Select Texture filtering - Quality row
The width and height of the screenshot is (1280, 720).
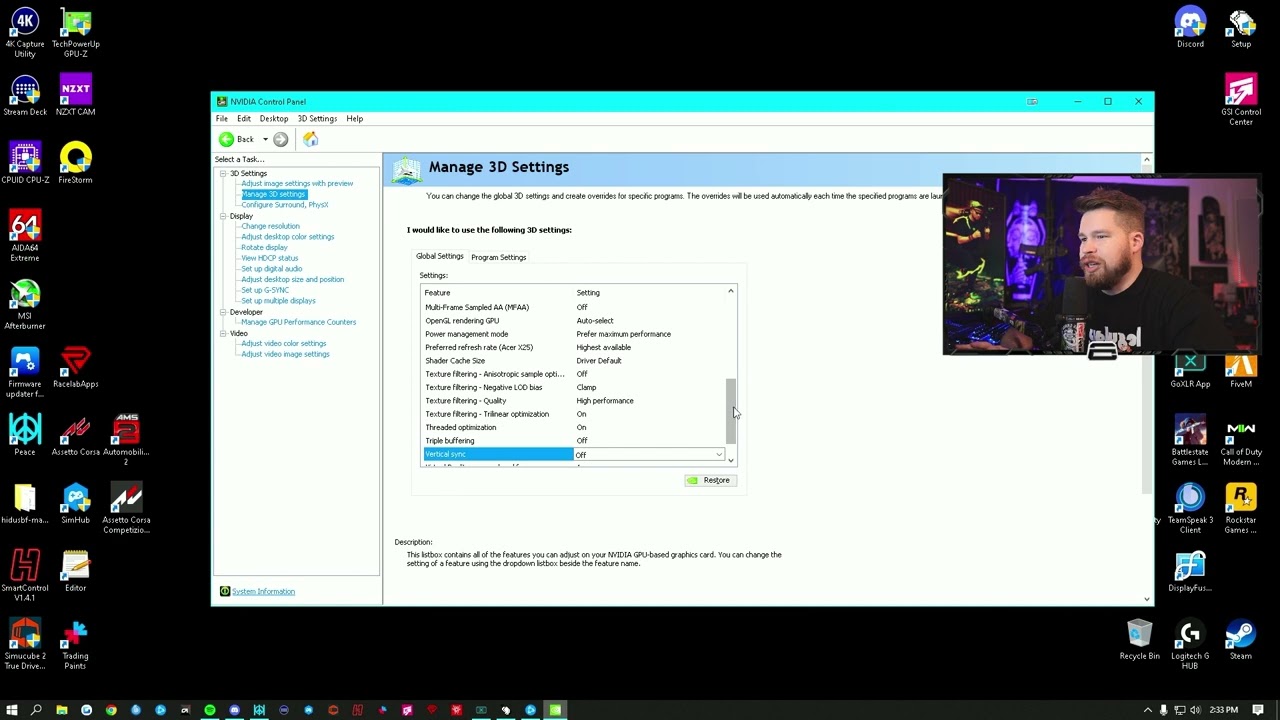point(574,401)
